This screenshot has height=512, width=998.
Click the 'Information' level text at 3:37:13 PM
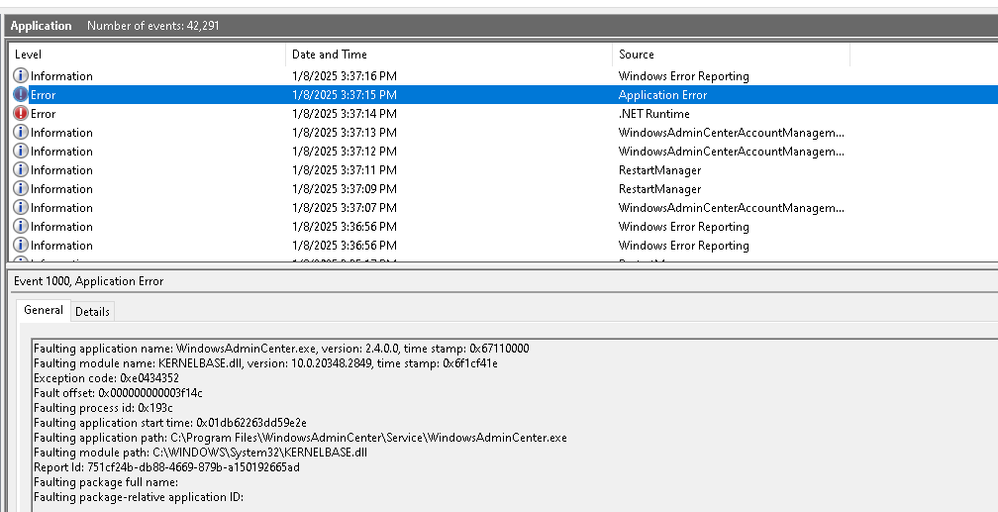pos(61,132)
